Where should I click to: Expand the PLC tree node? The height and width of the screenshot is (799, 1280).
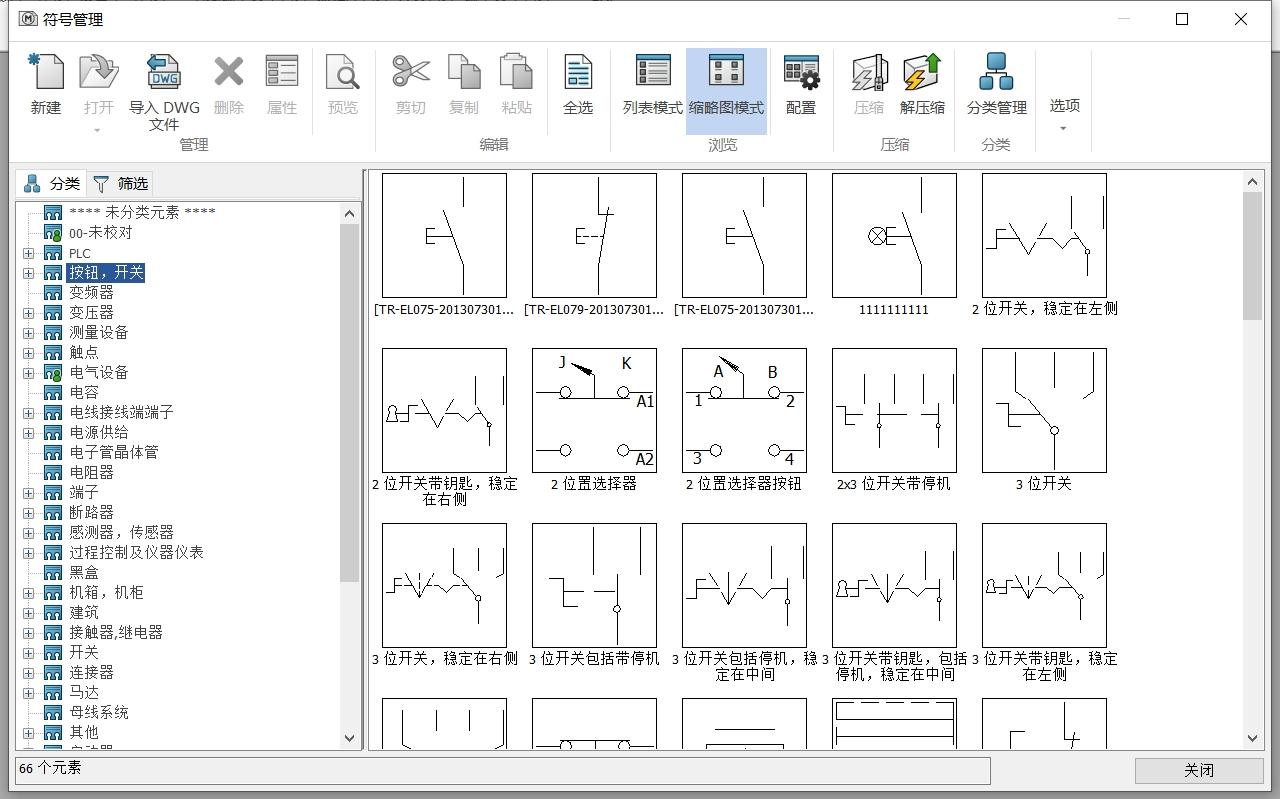29,253
